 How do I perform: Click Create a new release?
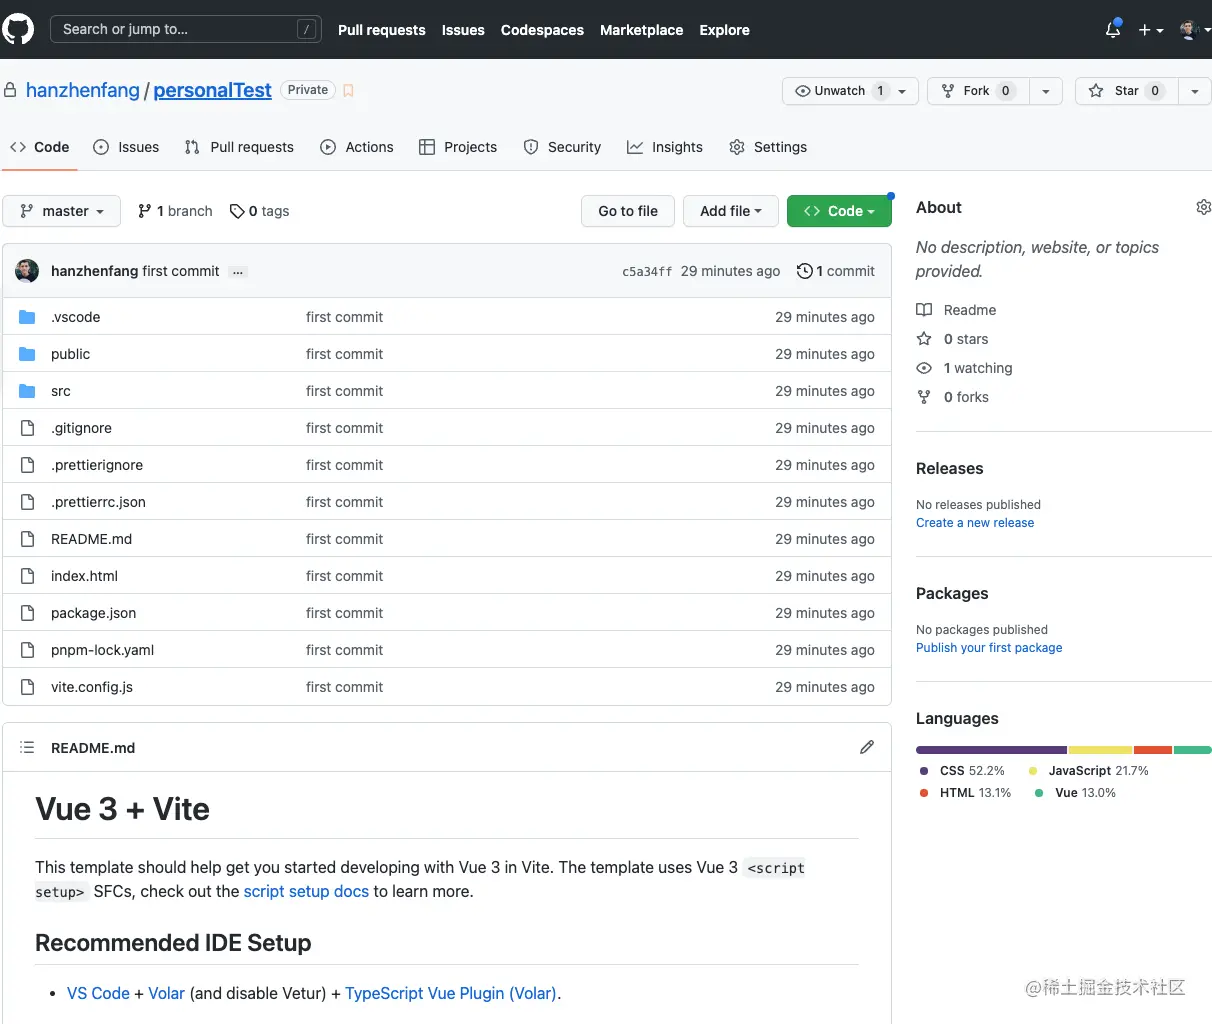pos(975,523)
